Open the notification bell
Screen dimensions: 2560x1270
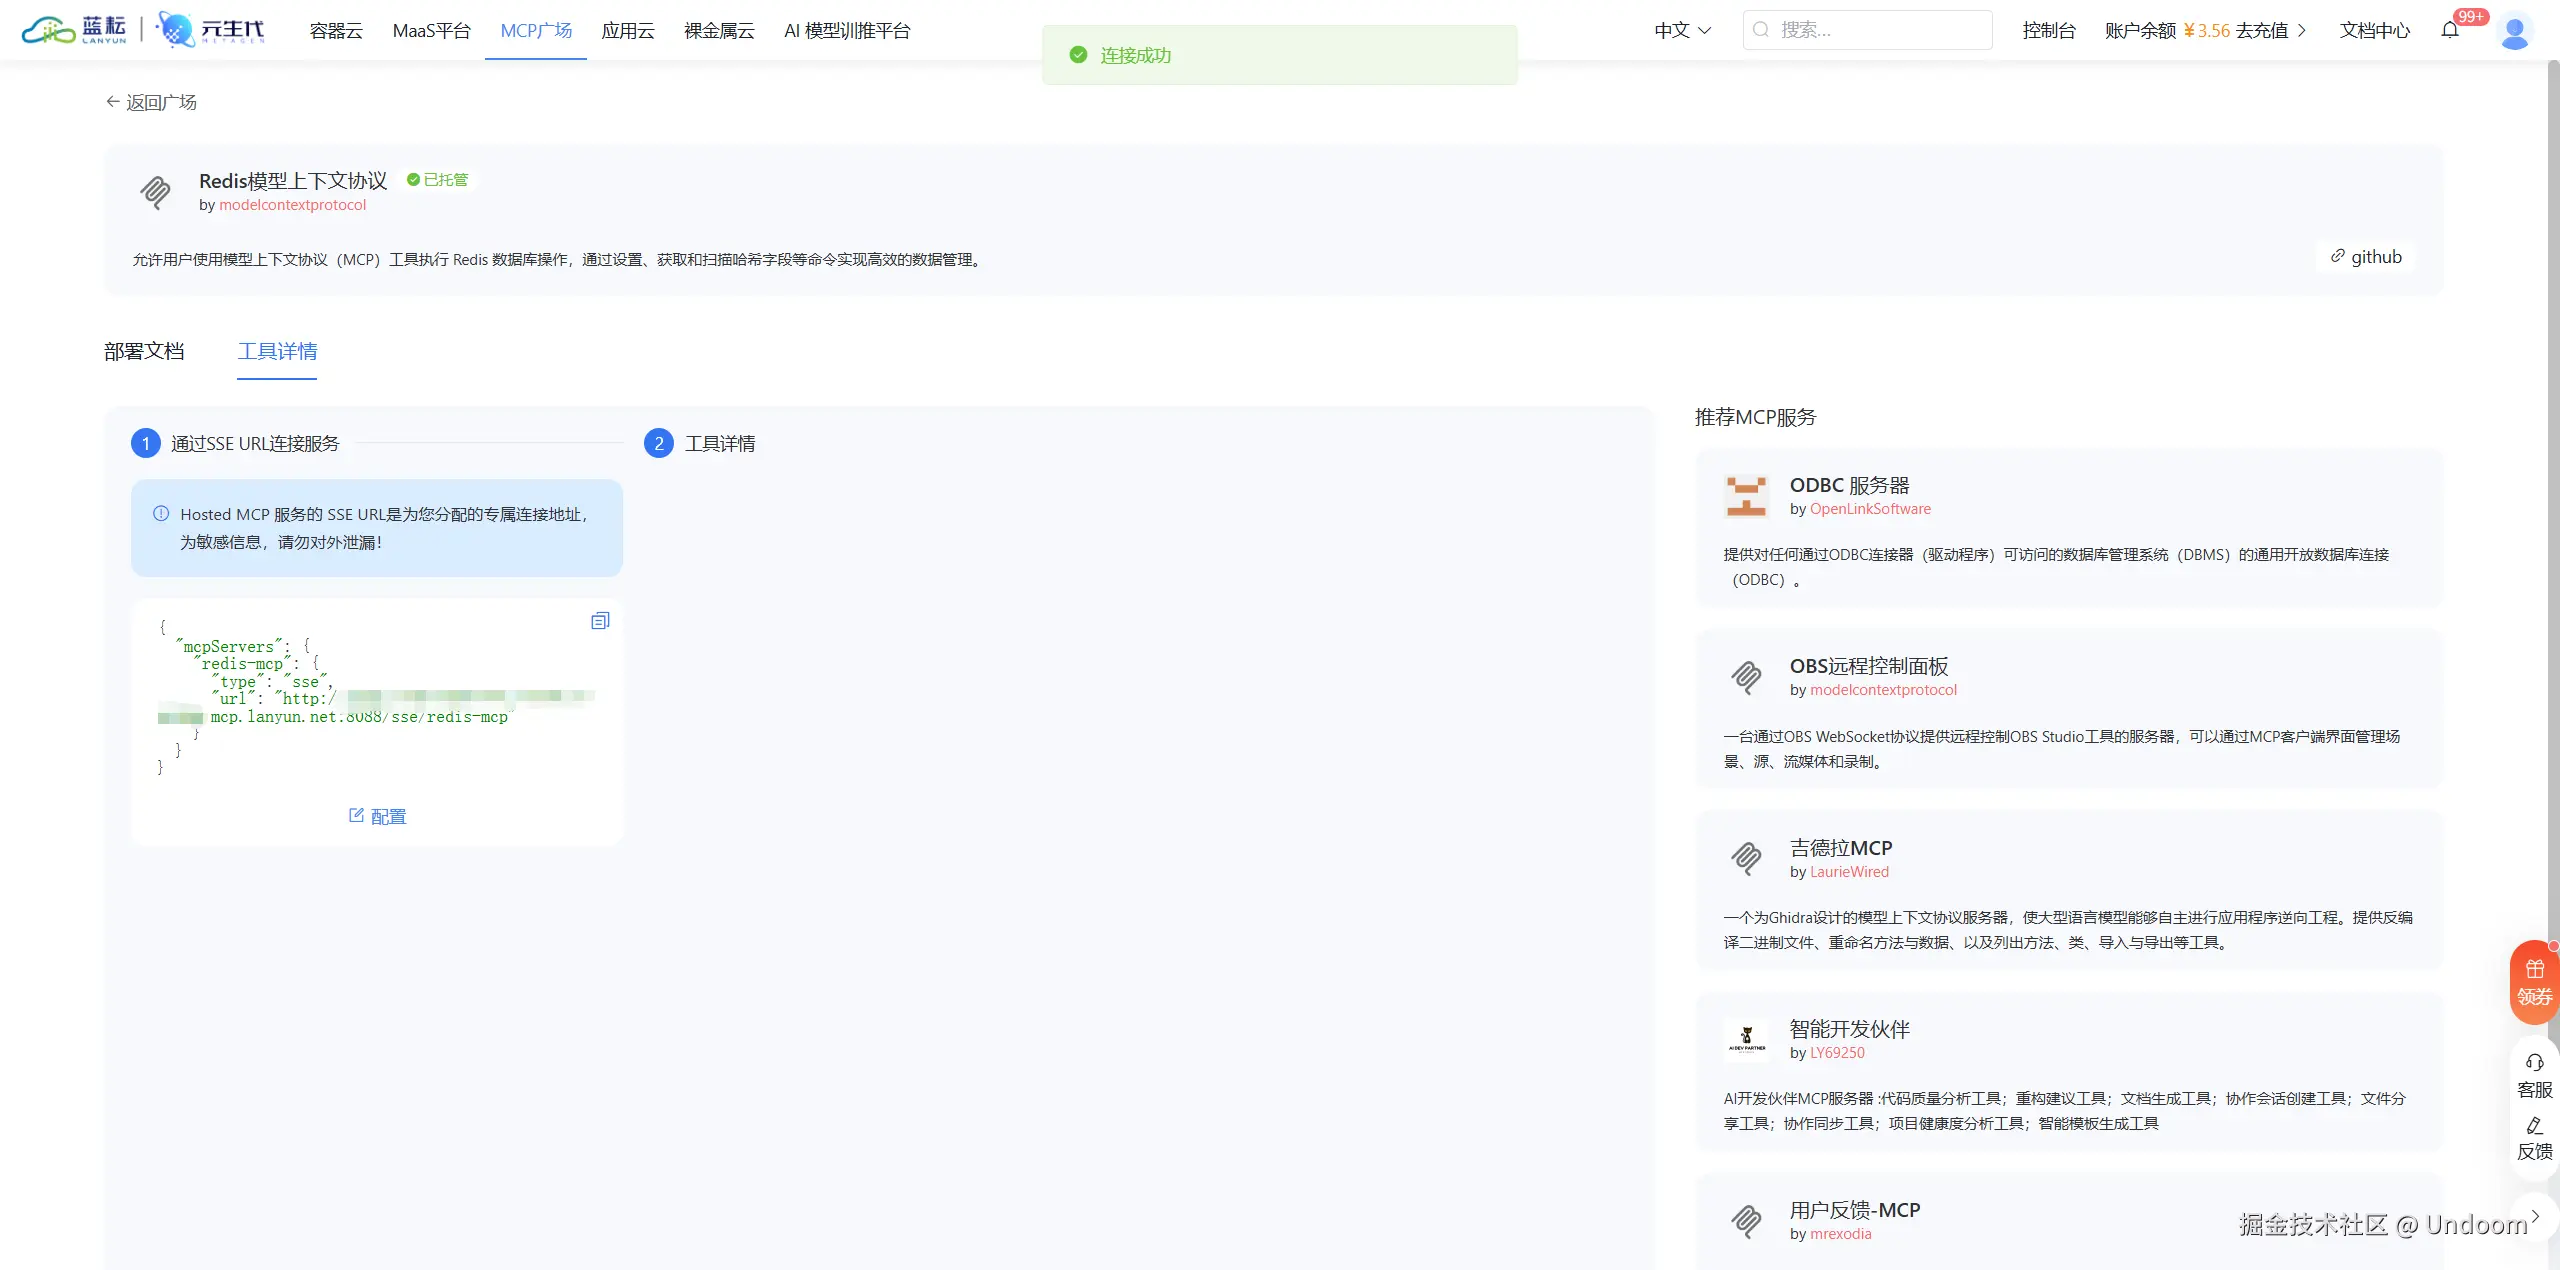point(2449,30)
